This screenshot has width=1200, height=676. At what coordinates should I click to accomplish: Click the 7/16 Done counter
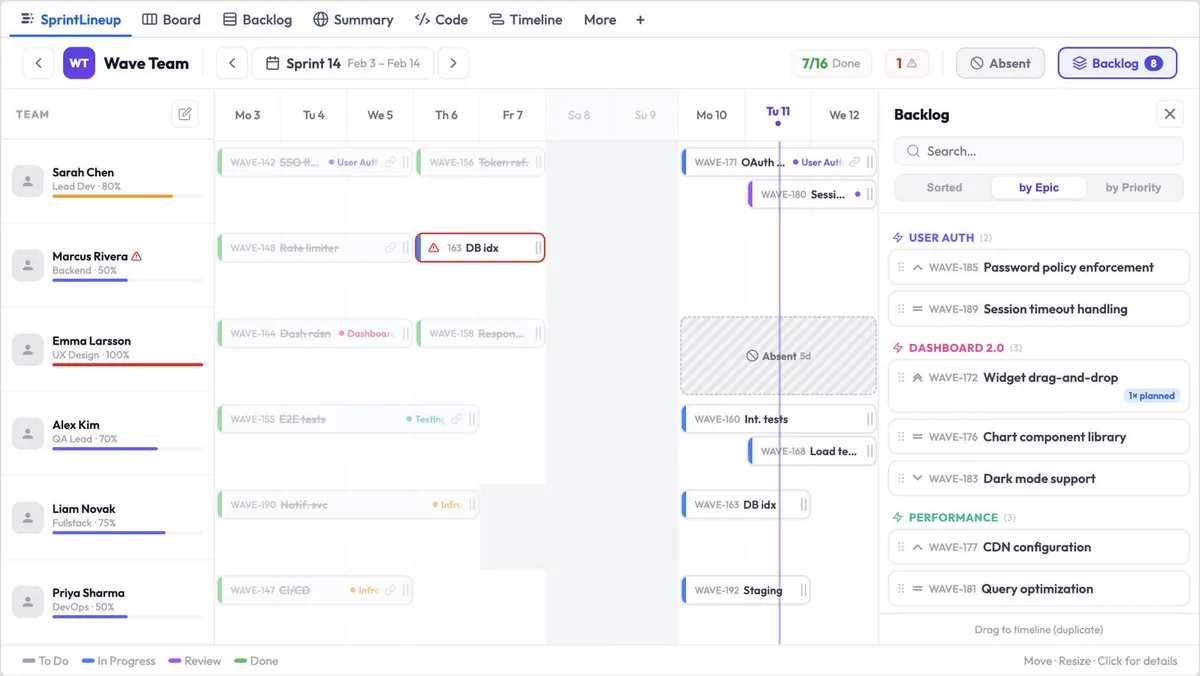point(830,63)
